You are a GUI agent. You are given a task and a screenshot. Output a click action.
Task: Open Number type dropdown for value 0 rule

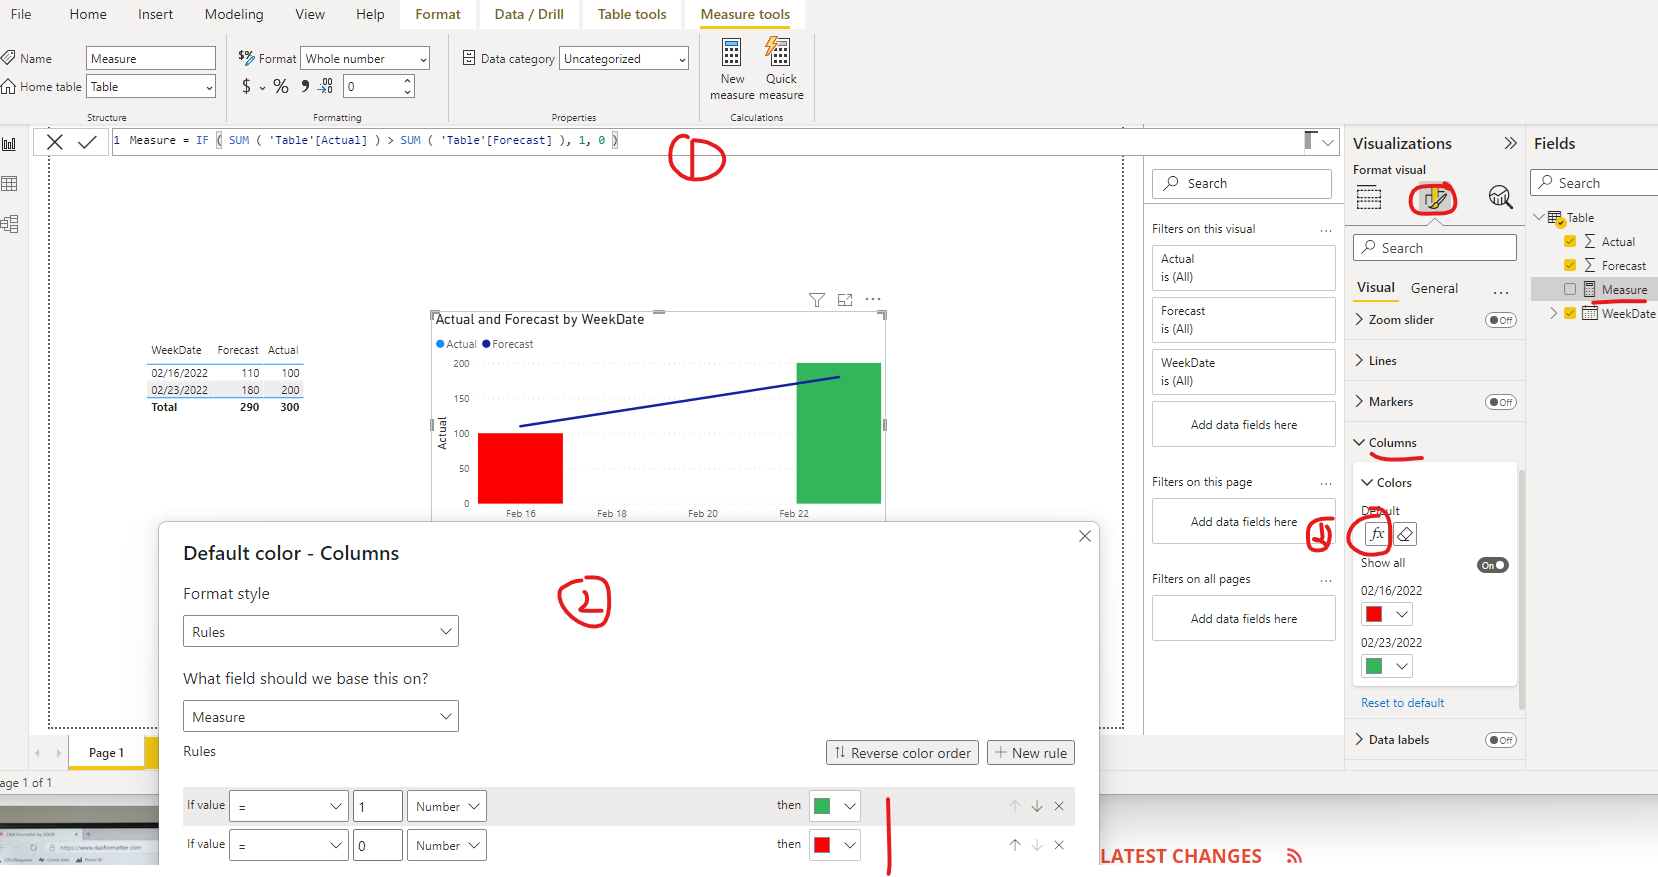[x=447, y=845]
